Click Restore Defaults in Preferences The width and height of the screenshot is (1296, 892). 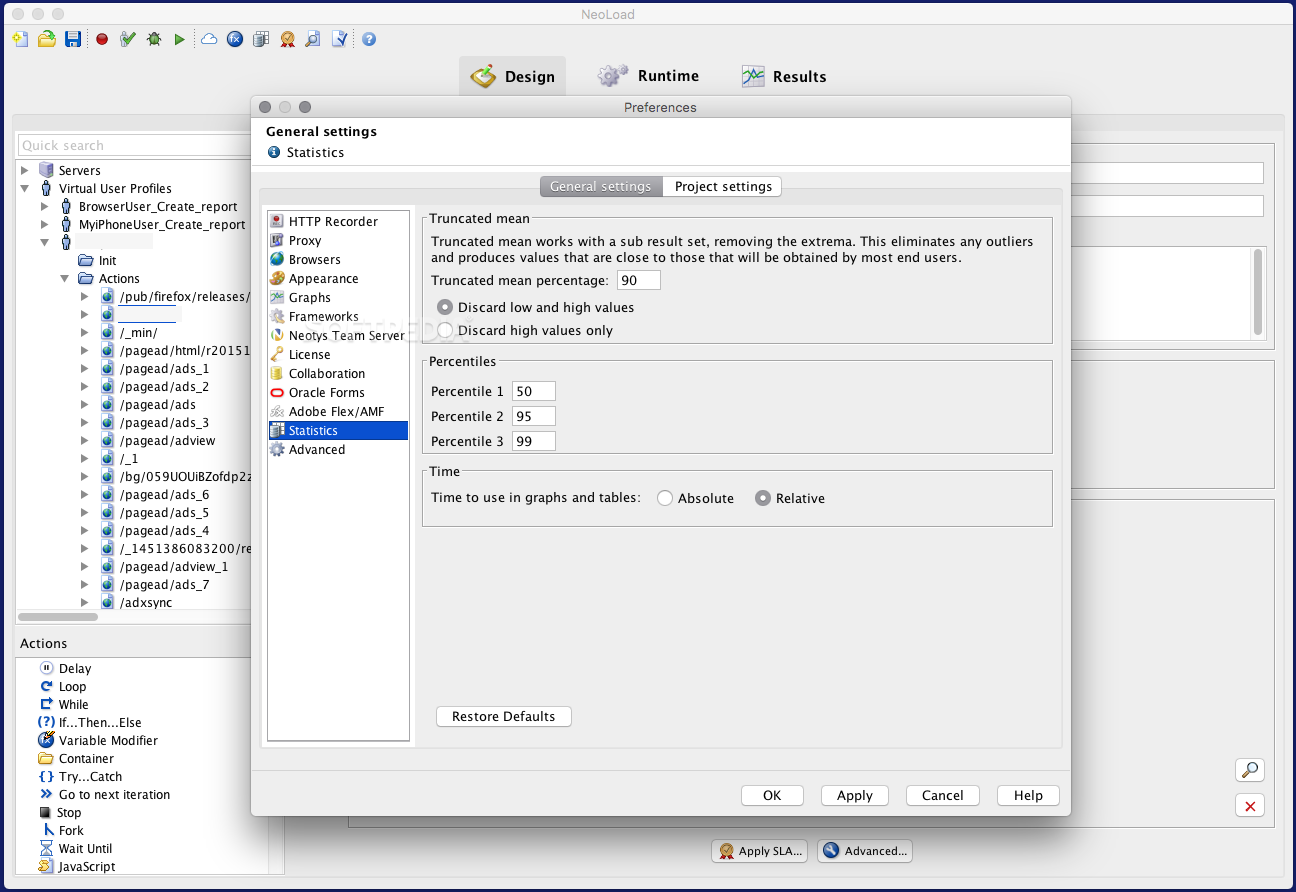[503, 716]
